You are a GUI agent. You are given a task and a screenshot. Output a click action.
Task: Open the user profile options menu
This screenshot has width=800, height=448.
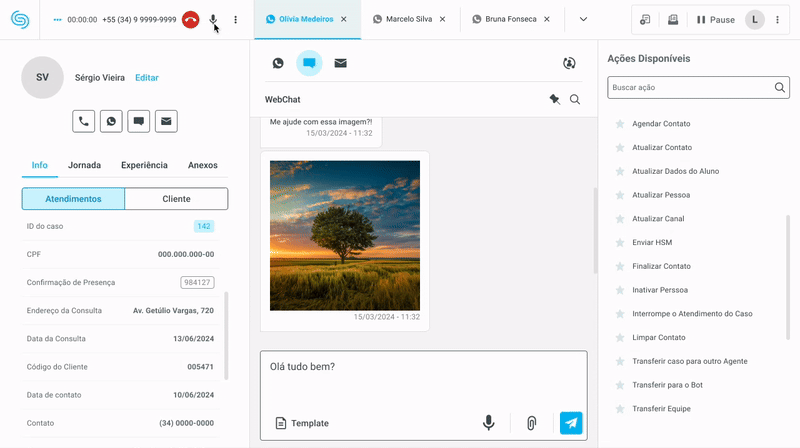tap(777, 19)
